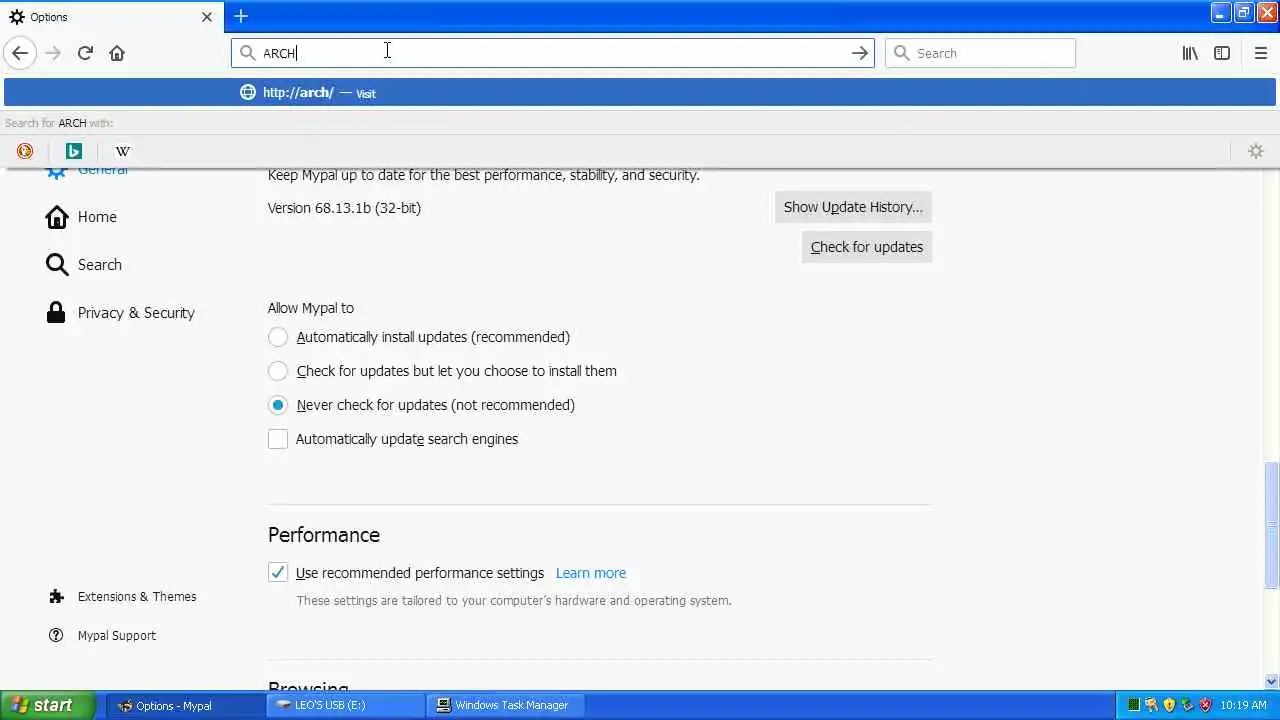Open a new tab with plus
The height and width of the screenshot is (720, 1280).
pos(241,16)
